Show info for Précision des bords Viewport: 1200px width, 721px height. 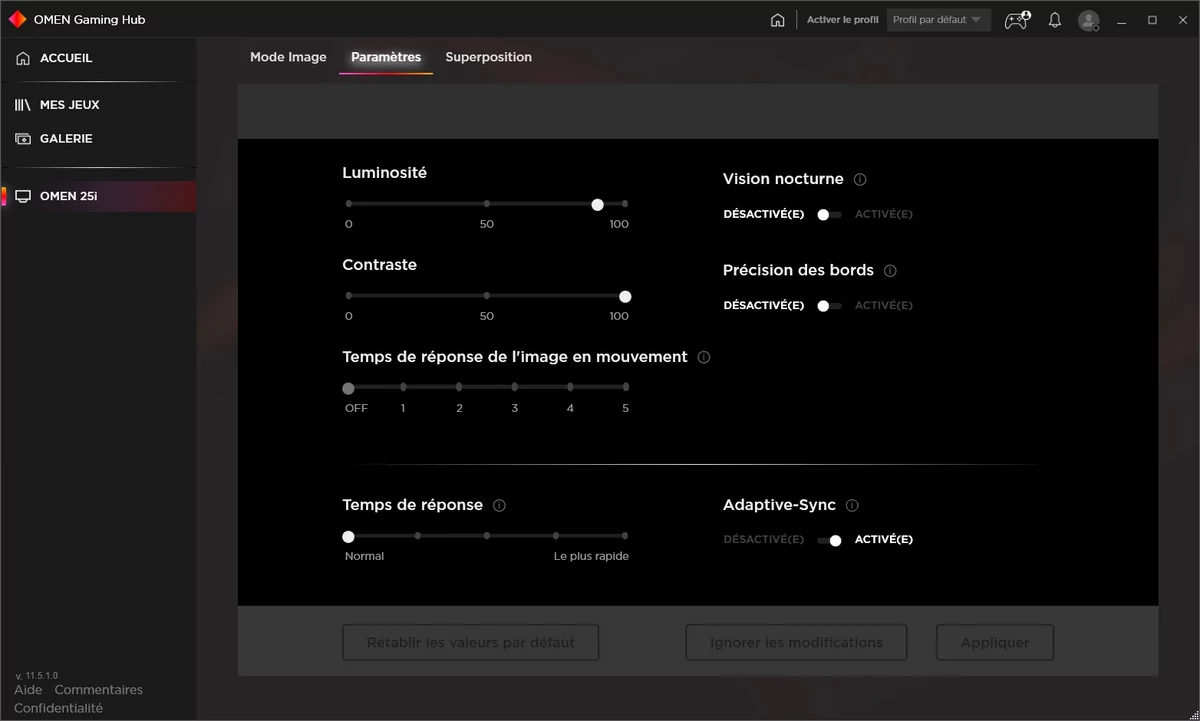tap(890, 271)
